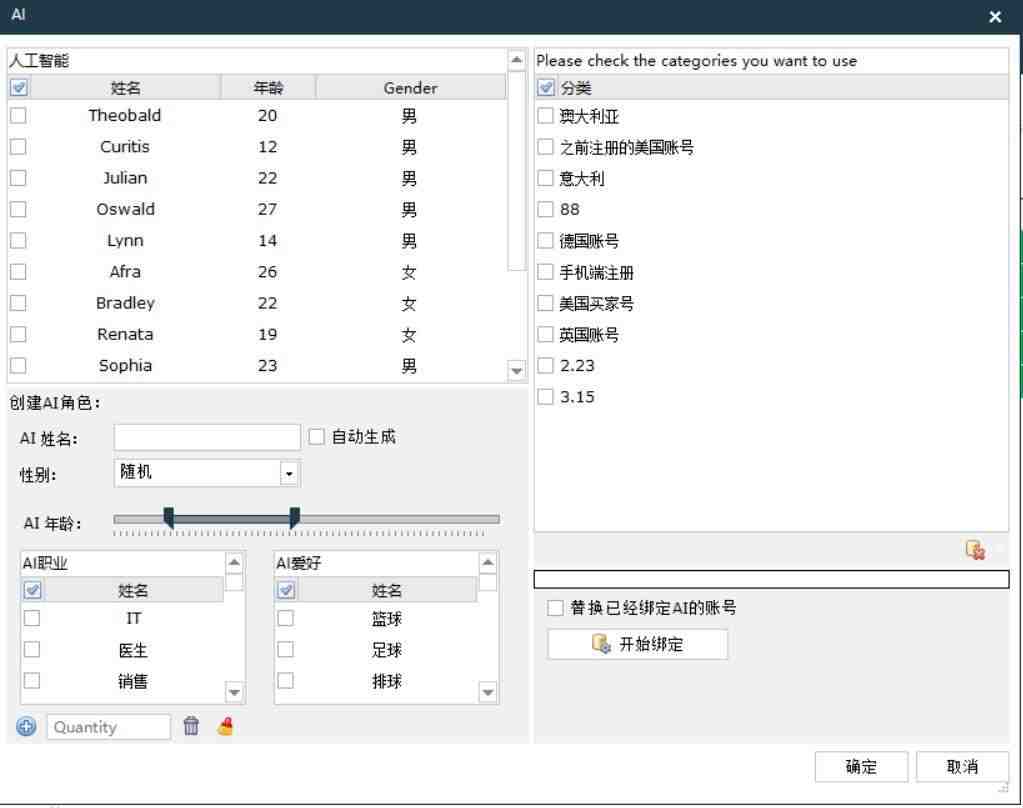
Task: Check the IT occupation checkbox
Action: pos(32,618)
